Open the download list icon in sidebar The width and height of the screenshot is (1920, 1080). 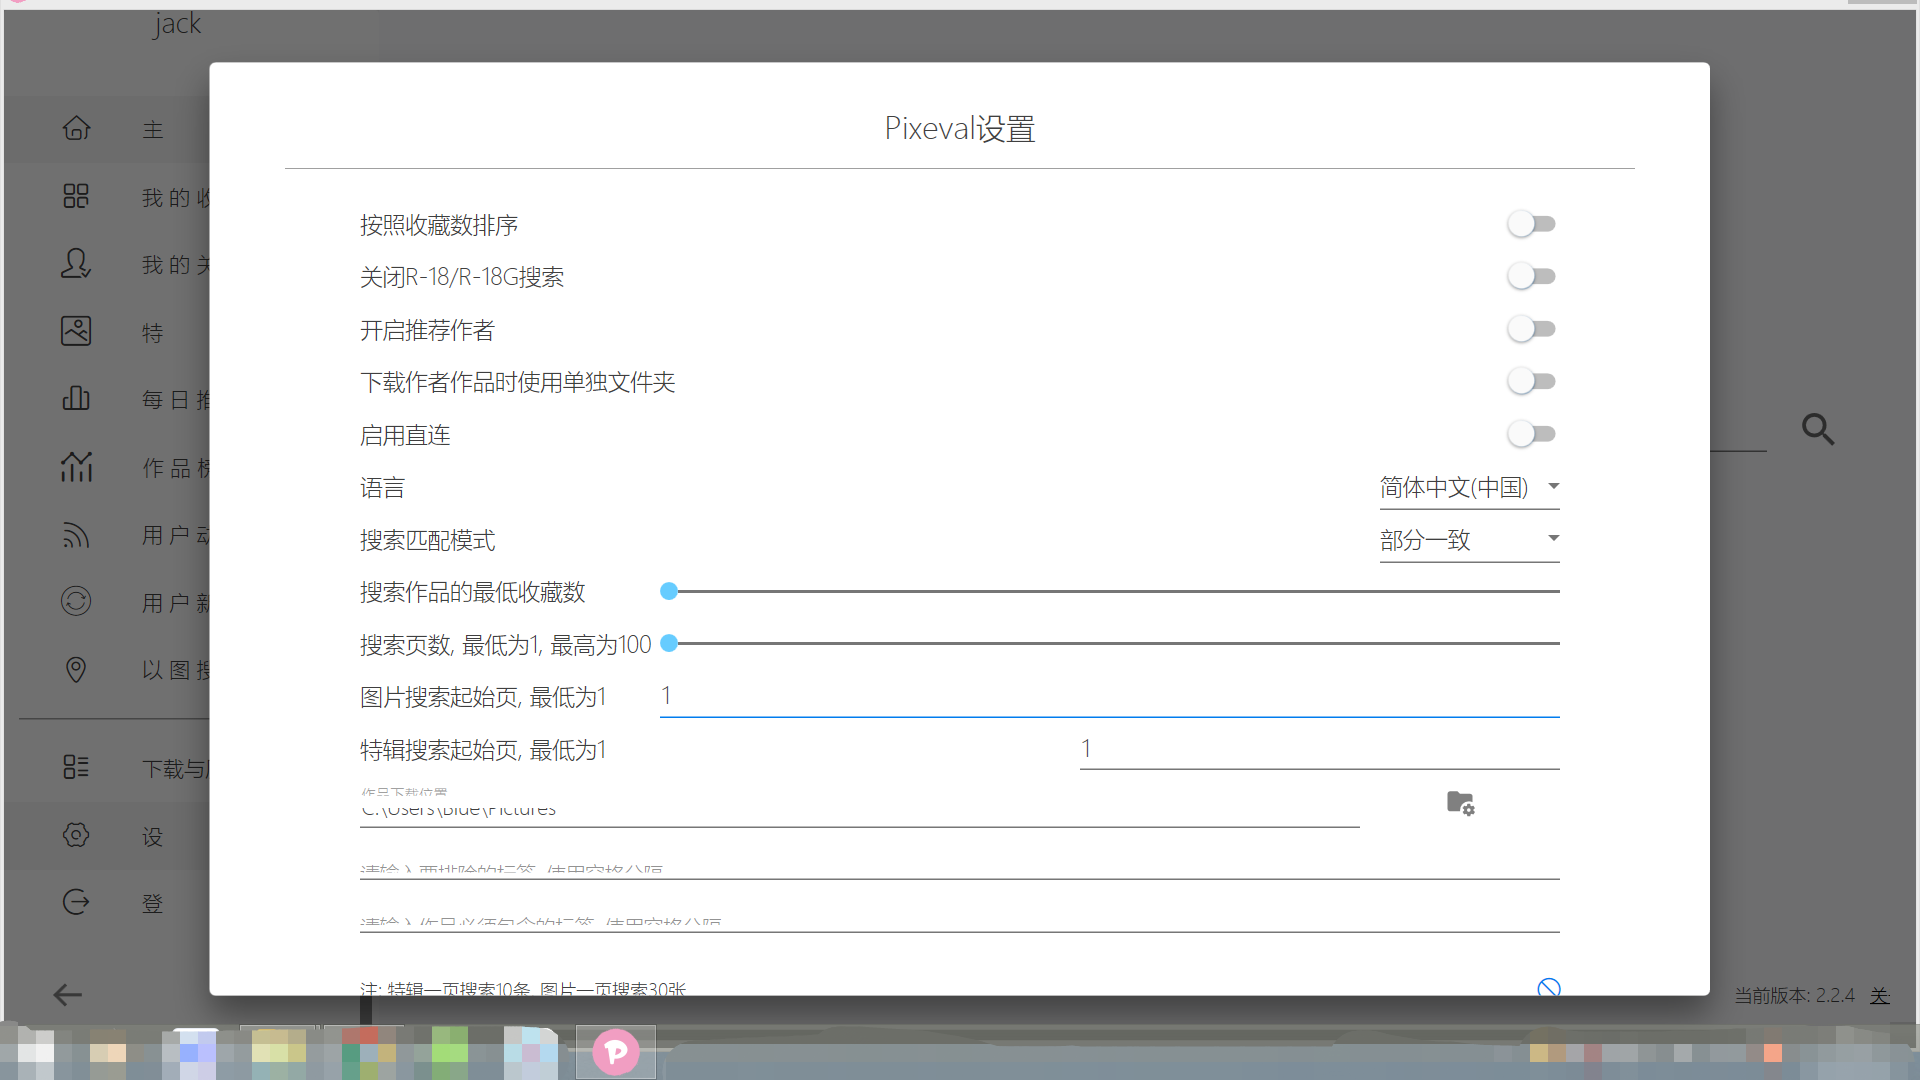click(x=76, y=767)
